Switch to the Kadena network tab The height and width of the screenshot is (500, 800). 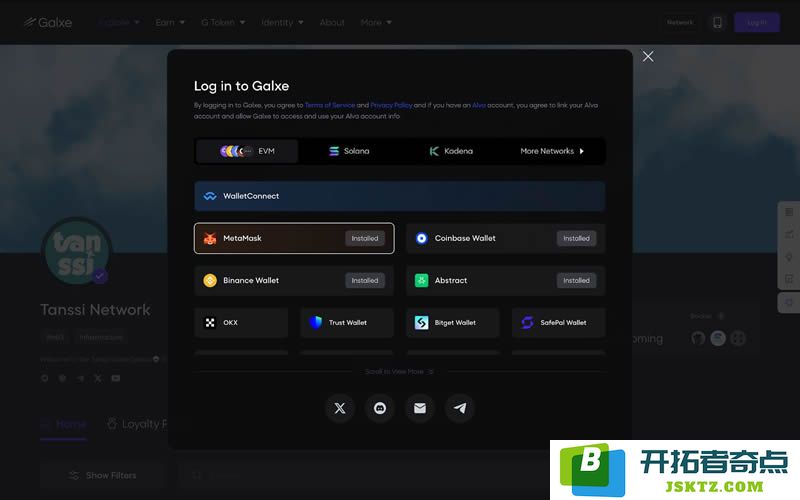coord(451,151)
